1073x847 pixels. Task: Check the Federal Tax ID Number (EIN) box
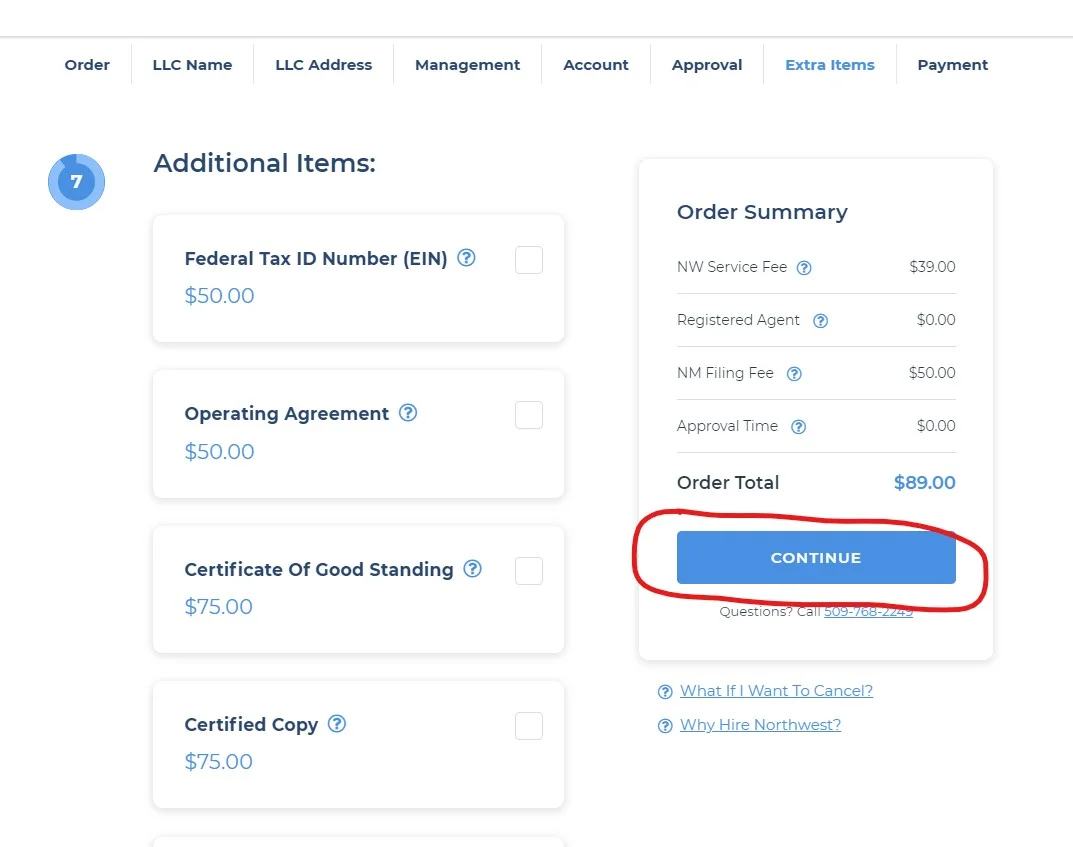point(529,260)
